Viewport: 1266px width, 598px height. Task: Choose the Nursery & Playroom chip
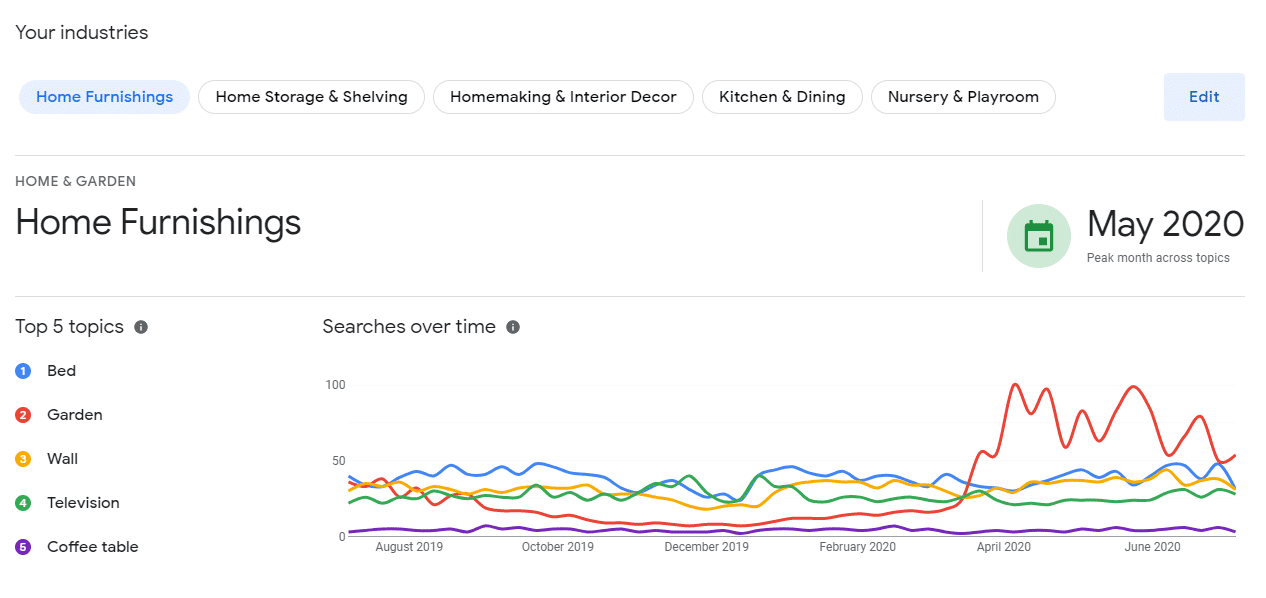point(963,97)
